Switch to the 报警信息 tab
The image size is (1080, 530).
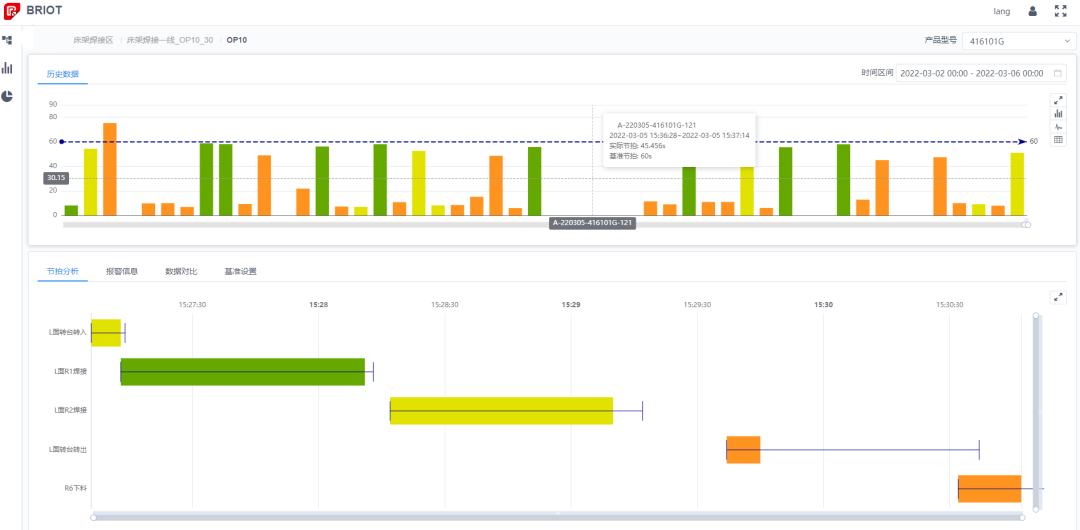point(122,271)
